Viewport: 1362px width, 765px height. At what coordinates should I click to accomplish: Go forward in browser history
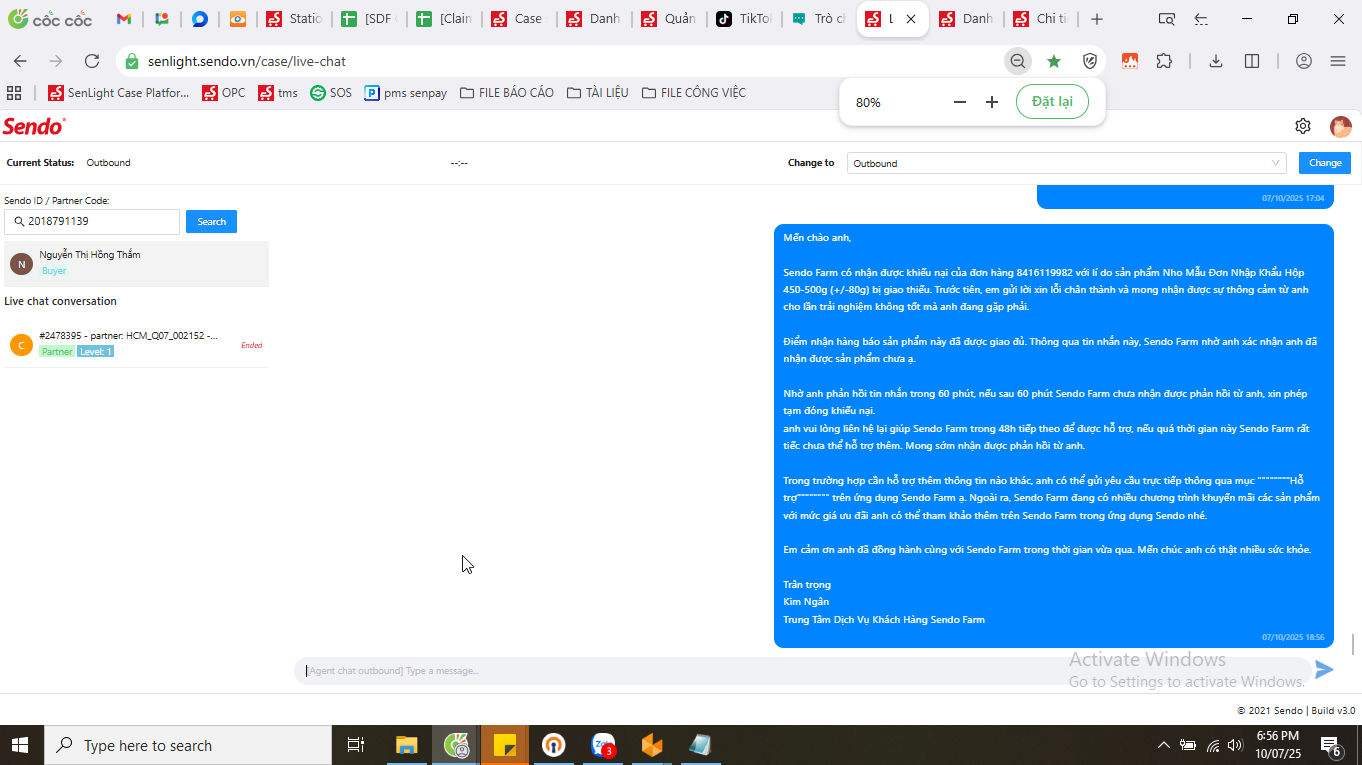tap(56, 61)
